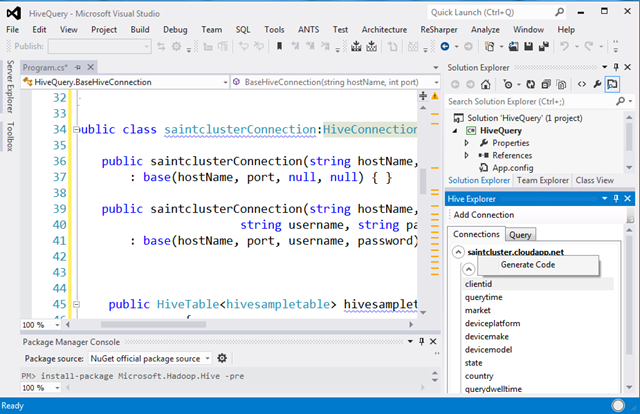Expand the References node in solution tree
The width and height of the screenshot is (640, 414).
point(467,155)
